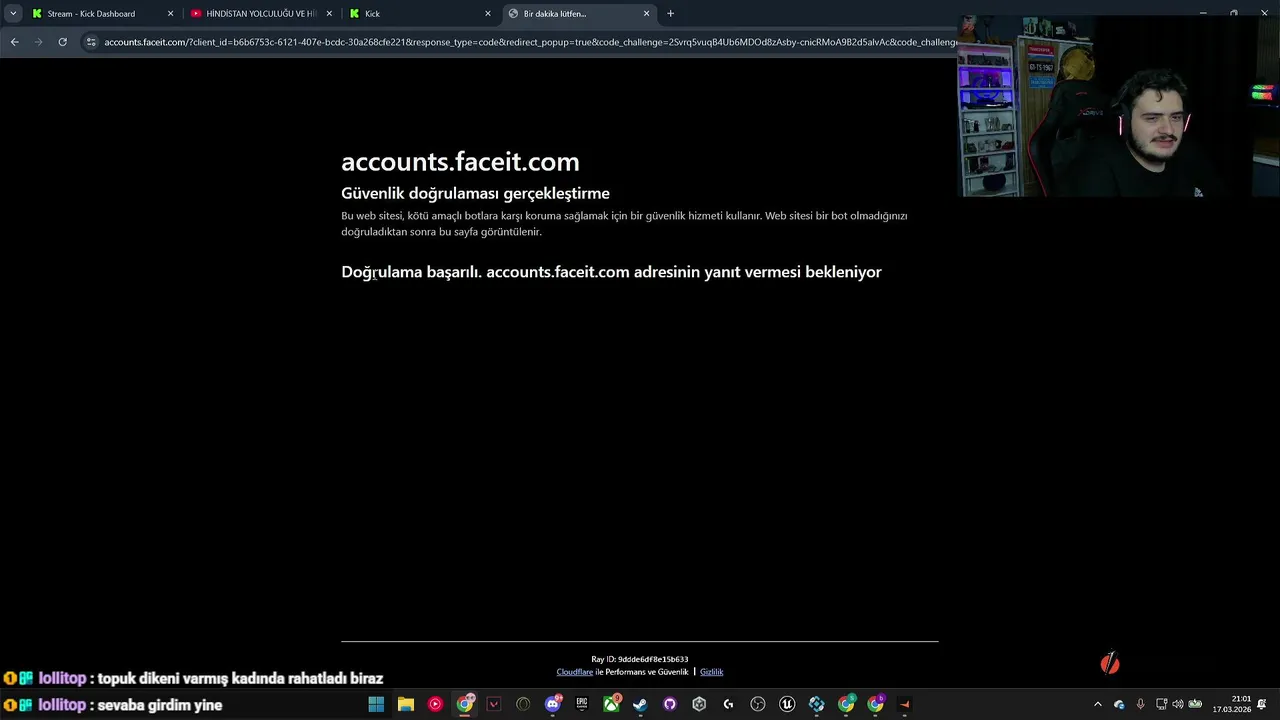Click the webcam overlay thumbnail
The width and height of the screenshot is (1280, 720).
tap(1119, 108)
